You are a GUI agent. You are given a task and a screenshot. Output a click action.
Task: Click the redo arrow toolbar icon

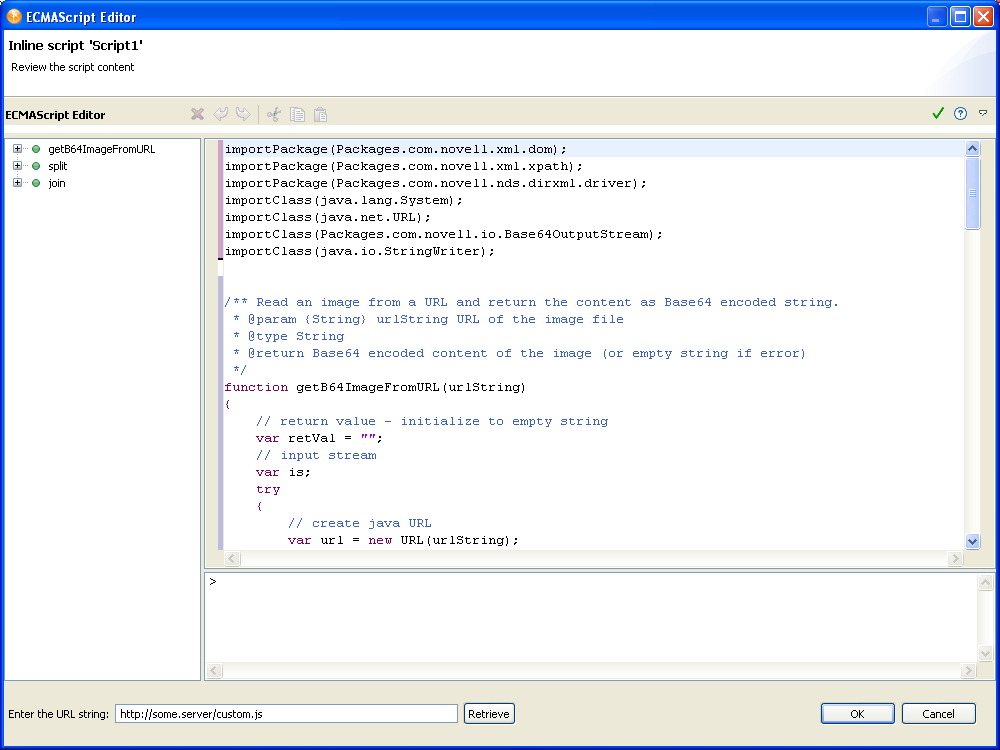(243, 114)
